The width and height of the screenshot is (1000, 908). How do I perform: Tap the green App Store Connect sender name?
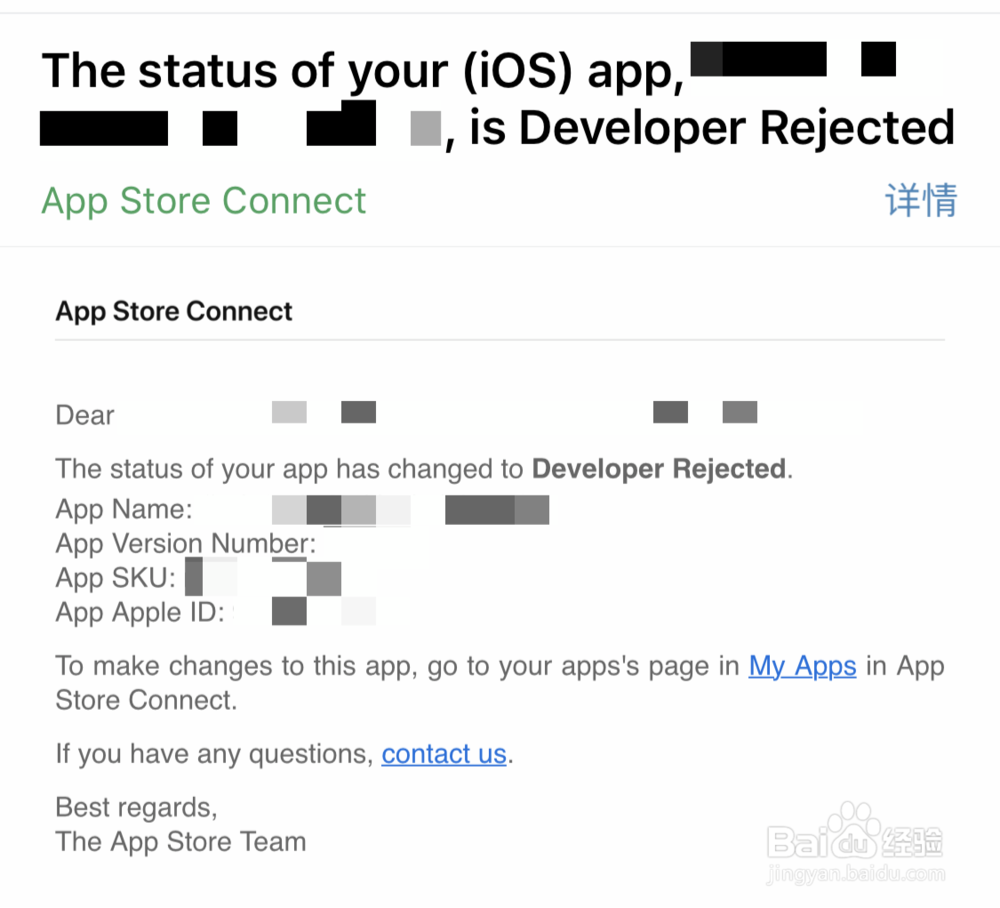point(203,201)
